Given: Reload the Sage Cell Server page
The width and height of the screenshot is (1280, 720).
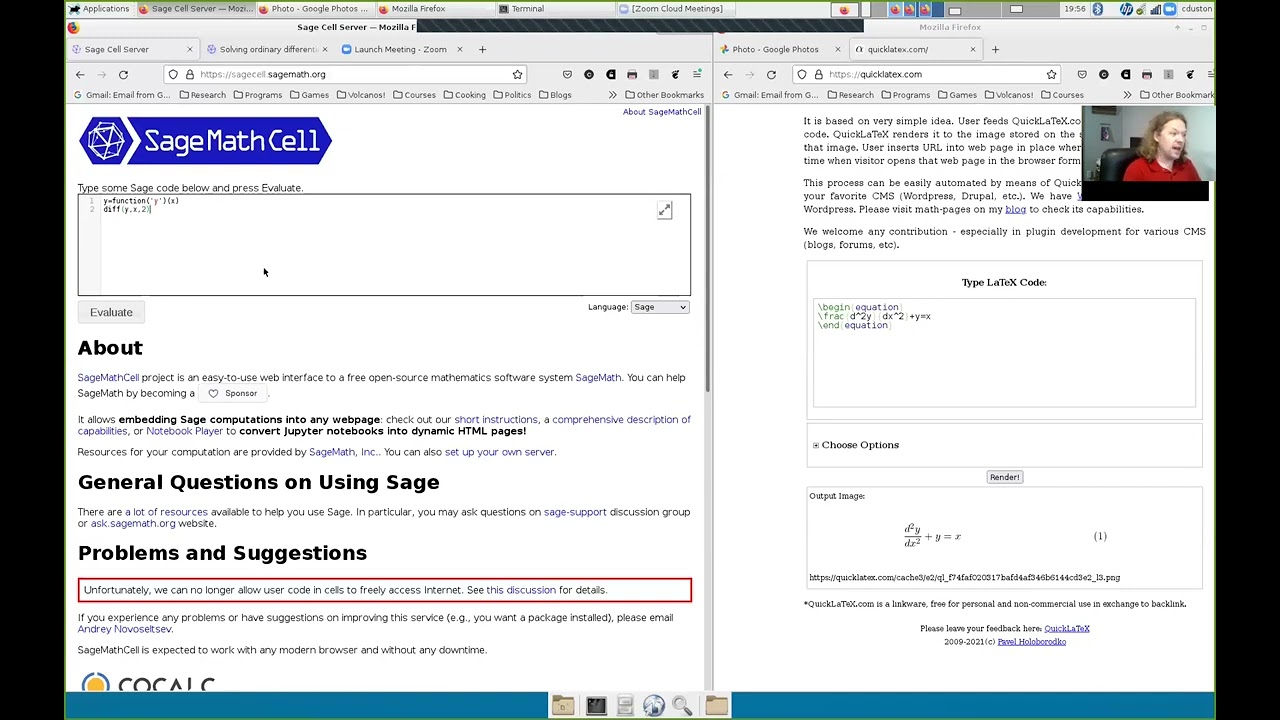Looking at the screenshot, I should pyautogui.click(x=123, y=74).
